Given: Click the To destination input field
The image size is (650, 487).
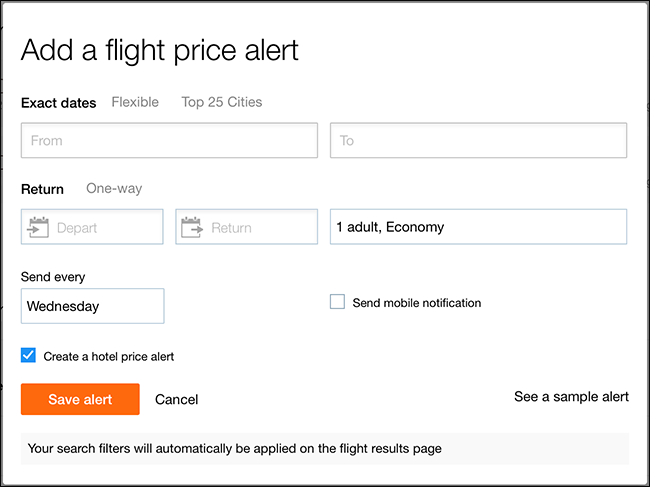Looking at the screenshot, I should click(x=478, y=141).
